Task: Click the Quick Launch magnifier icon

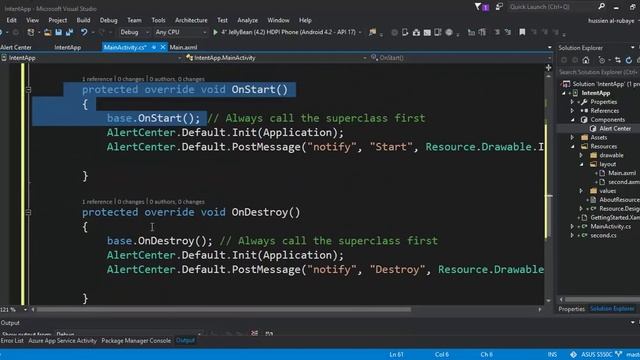Action: click(602, 7)
